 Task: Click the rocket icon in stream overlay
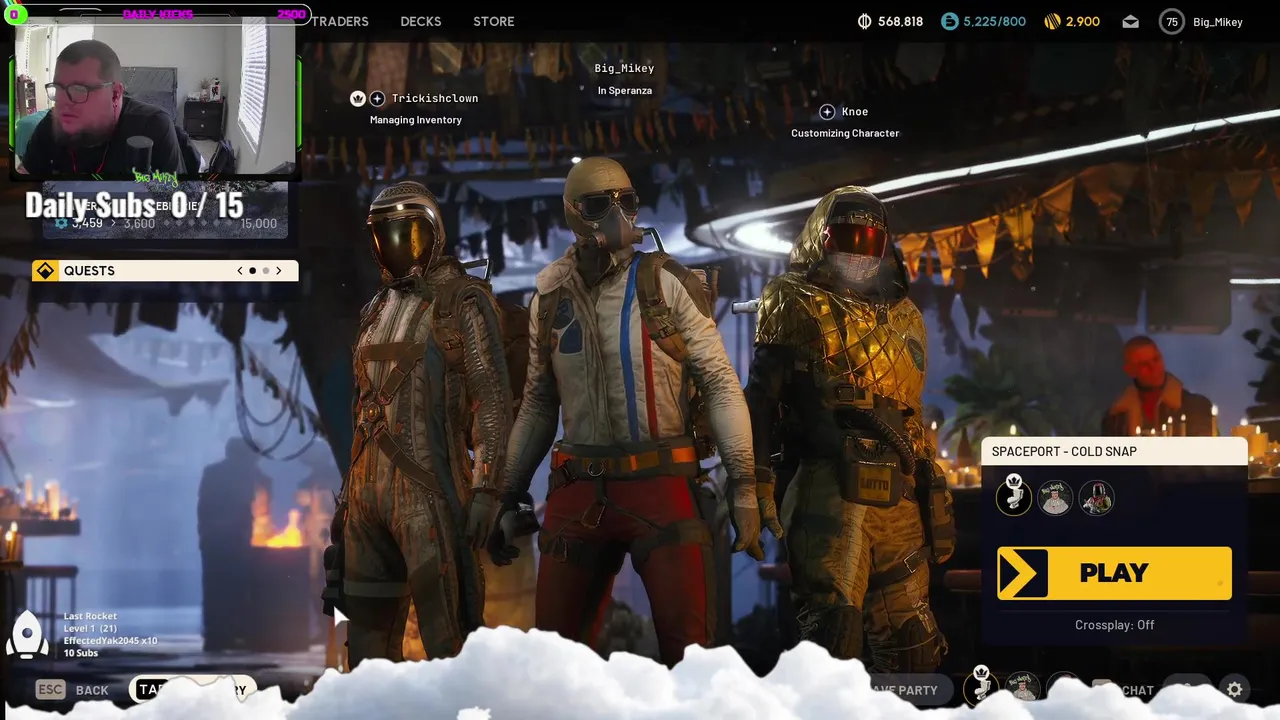tap(27, 634)
